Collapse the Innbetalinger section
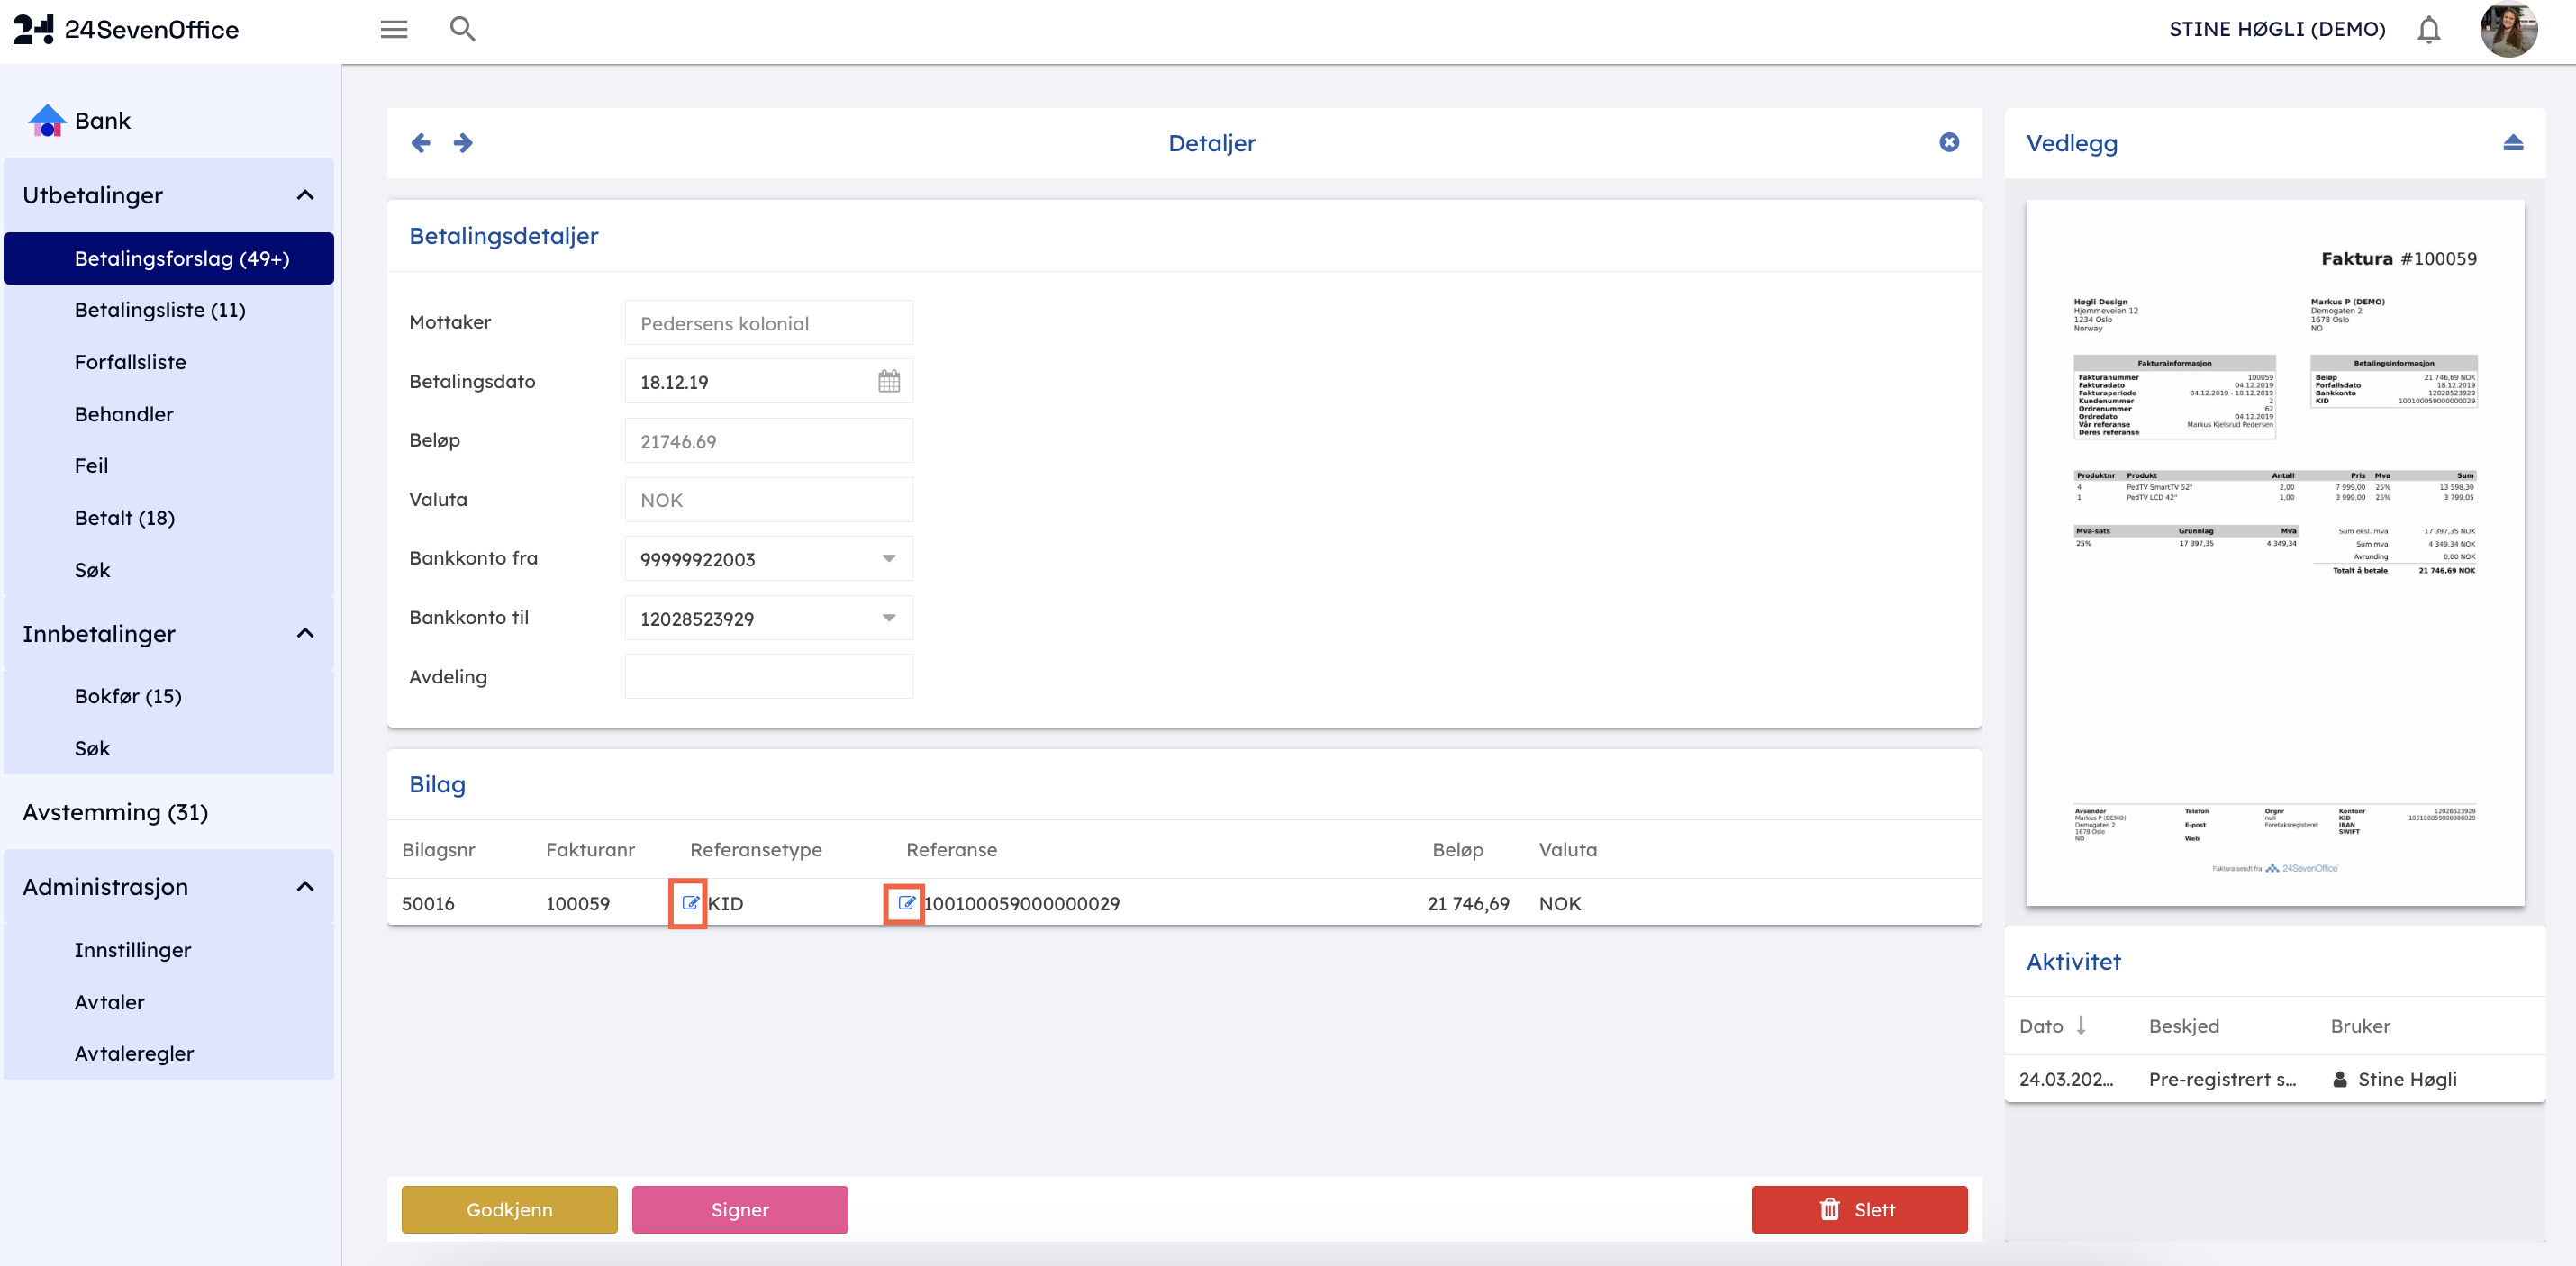 305,633
